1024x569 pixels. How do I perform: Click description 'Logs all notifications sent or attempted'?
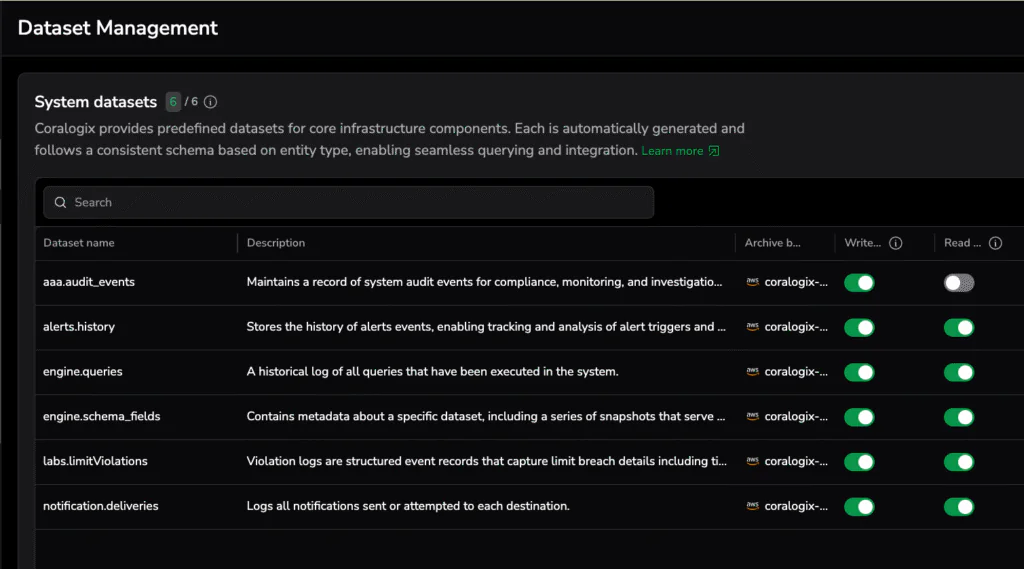(408, 506)
